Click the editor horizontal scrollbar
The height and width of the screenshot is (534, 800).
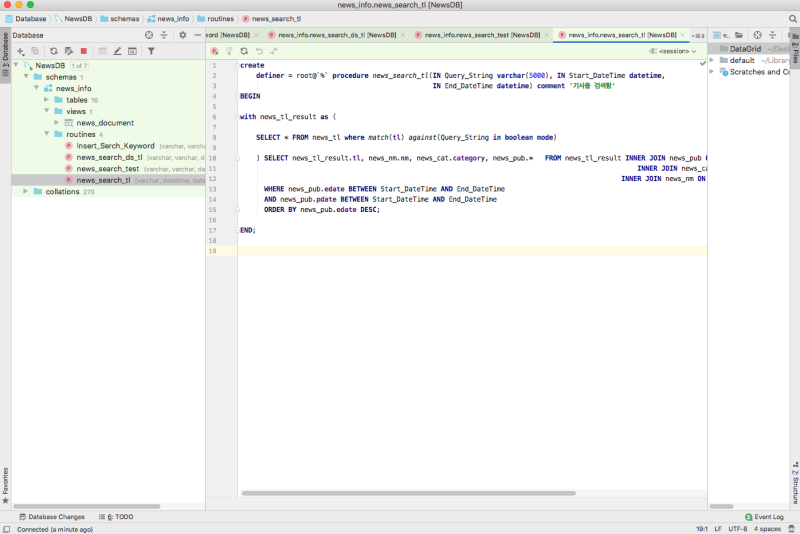[x=409, y=493]
